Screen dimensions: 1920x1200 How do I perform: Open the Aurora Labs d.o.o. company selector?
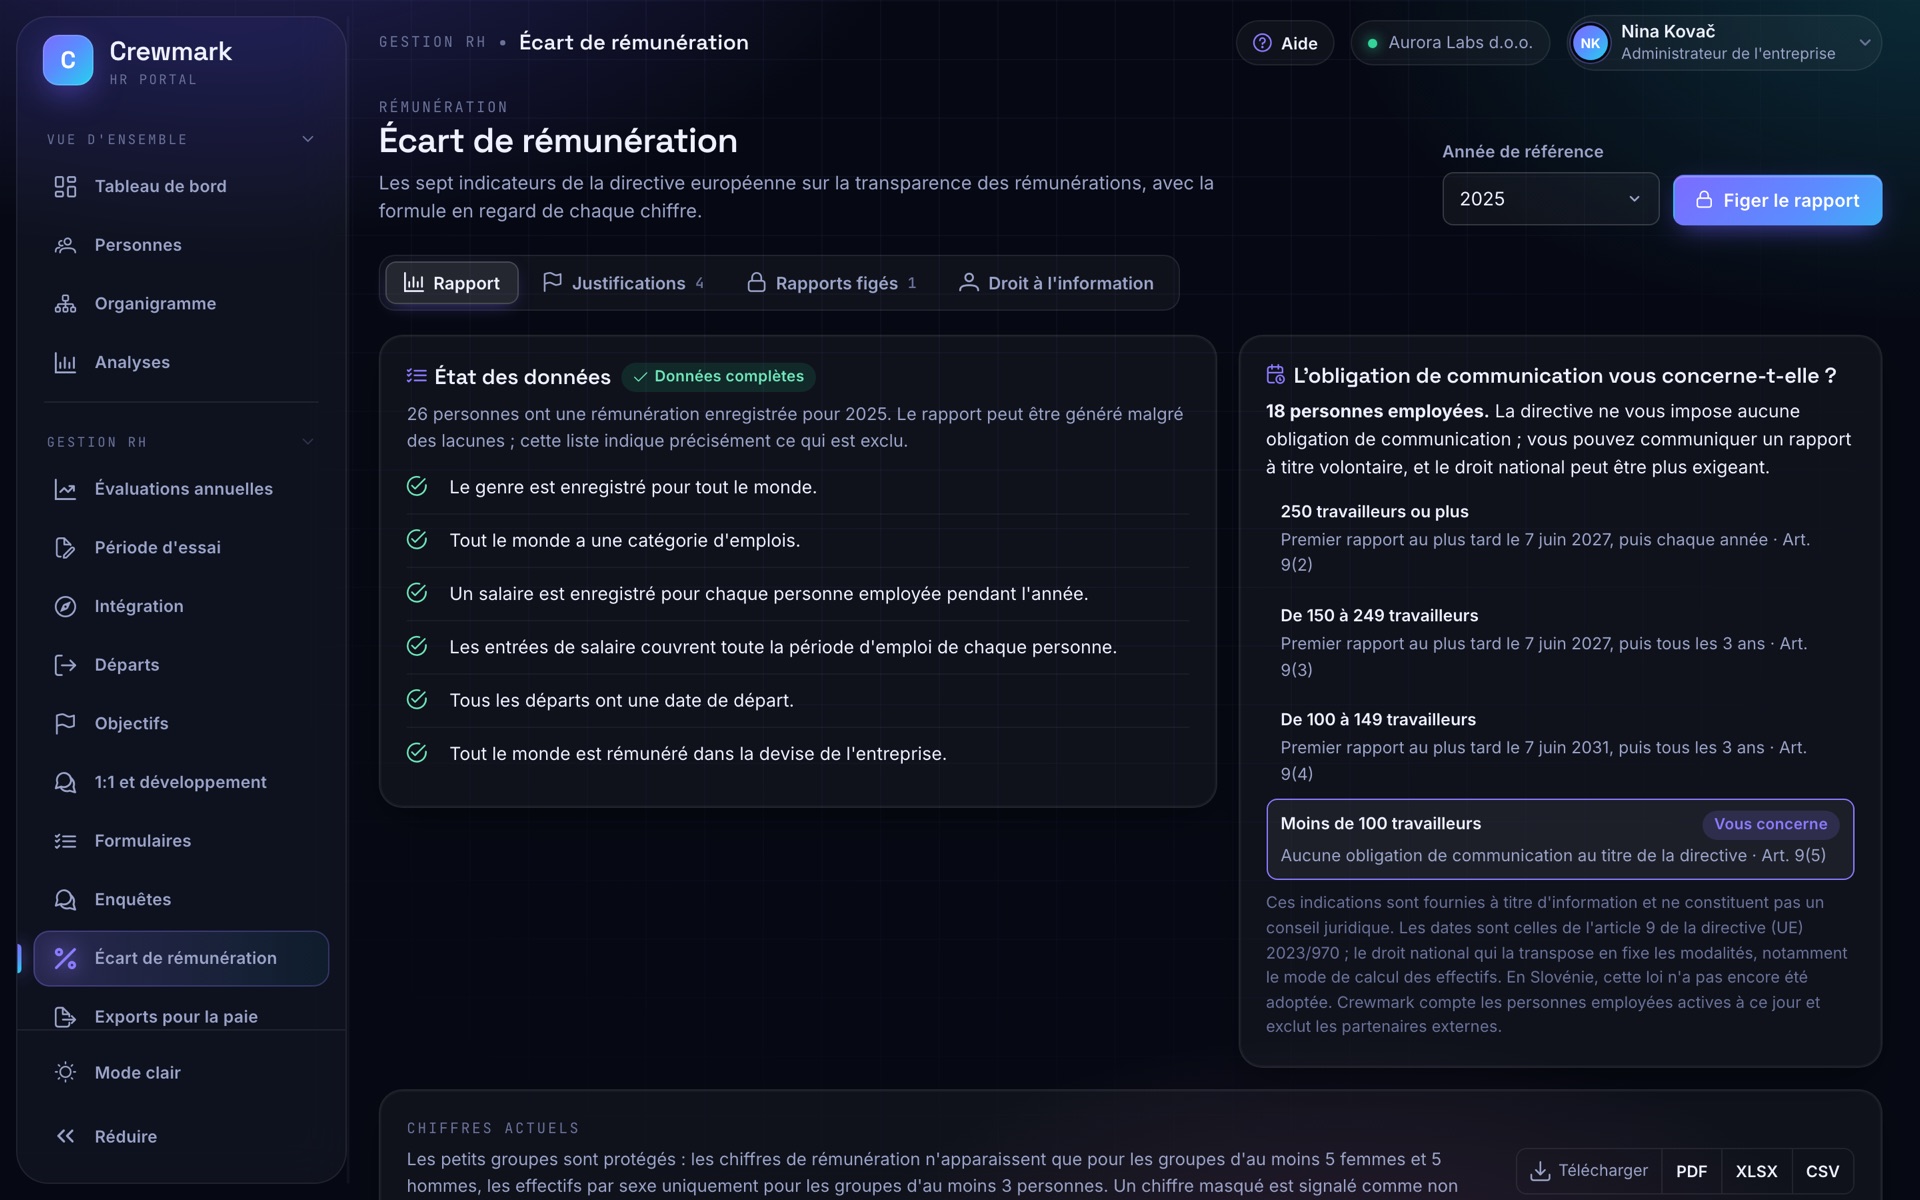point(1449,43)
